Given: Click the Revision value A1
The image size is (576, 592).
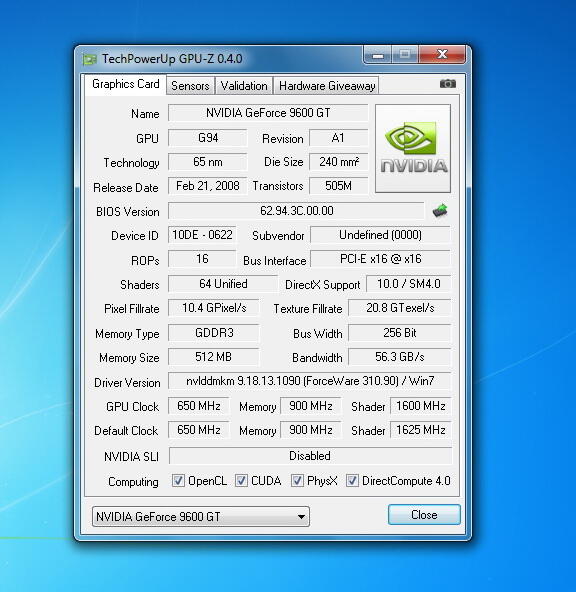Looking at the screenshot, I should (x=338, y=138).
